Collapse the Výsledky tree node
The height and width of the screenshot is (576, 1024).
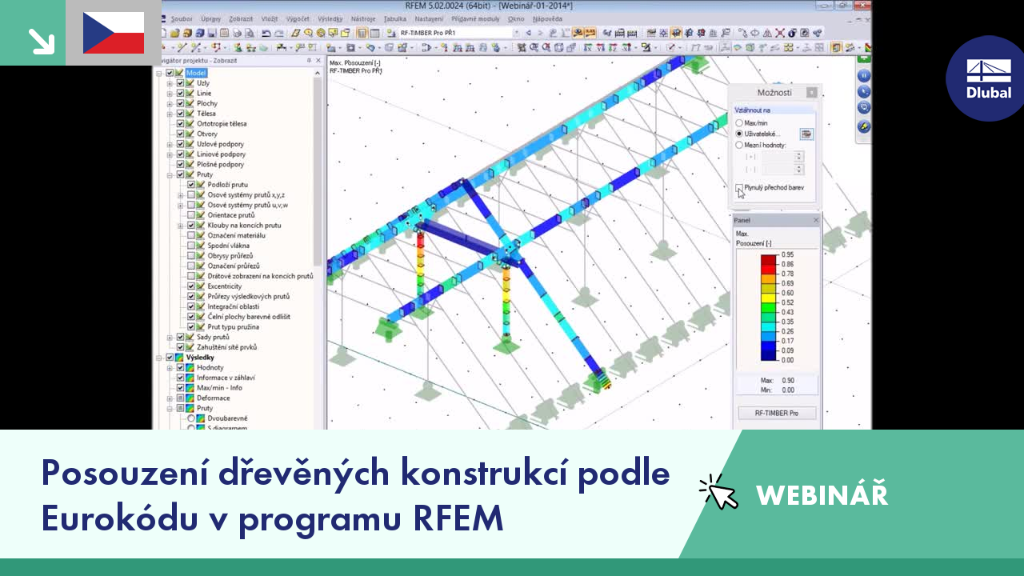point(159,357)
